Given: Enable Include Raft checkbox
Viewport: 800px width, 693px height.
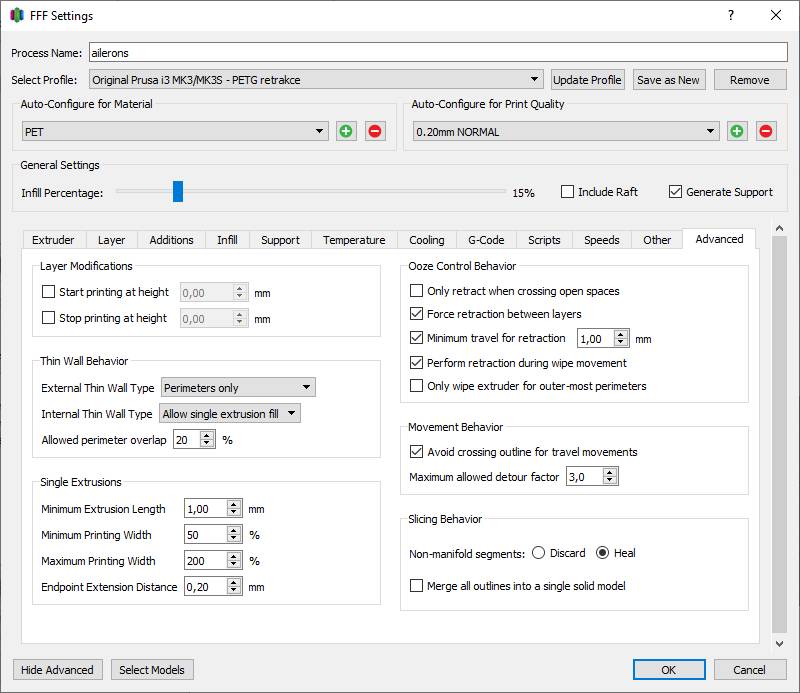Looking at the screenshot, I should [x=568, y=192].
